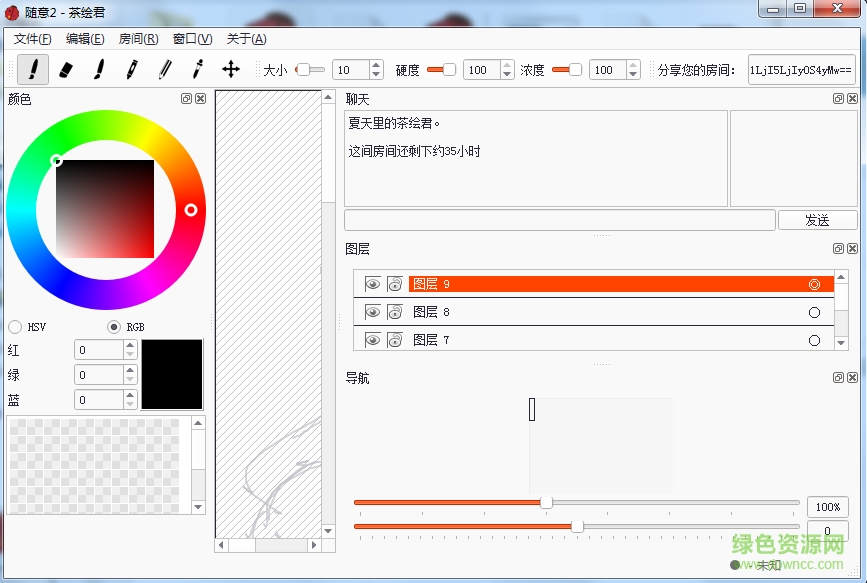867x583 pixels.
Task: Open the 文件 menu
Action: tap(31, 38)
